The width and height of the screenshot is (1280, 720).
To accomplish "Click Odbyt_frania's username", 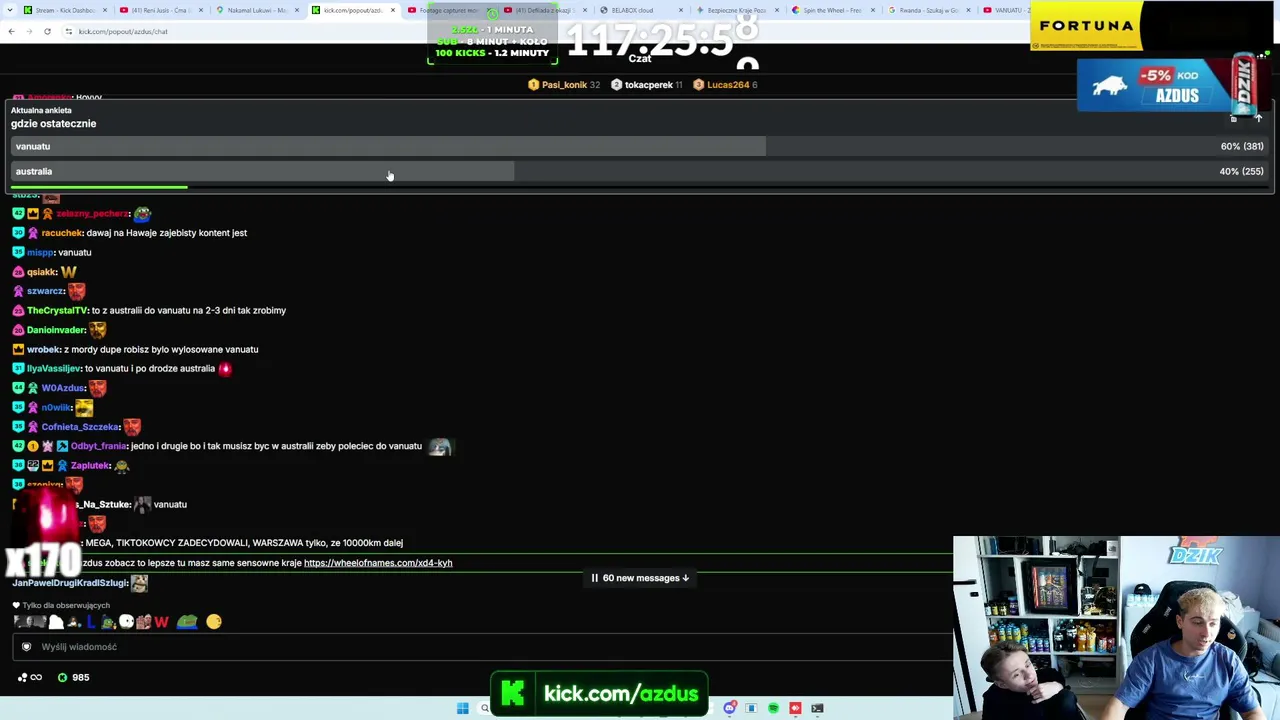I will tap(99, 447).
